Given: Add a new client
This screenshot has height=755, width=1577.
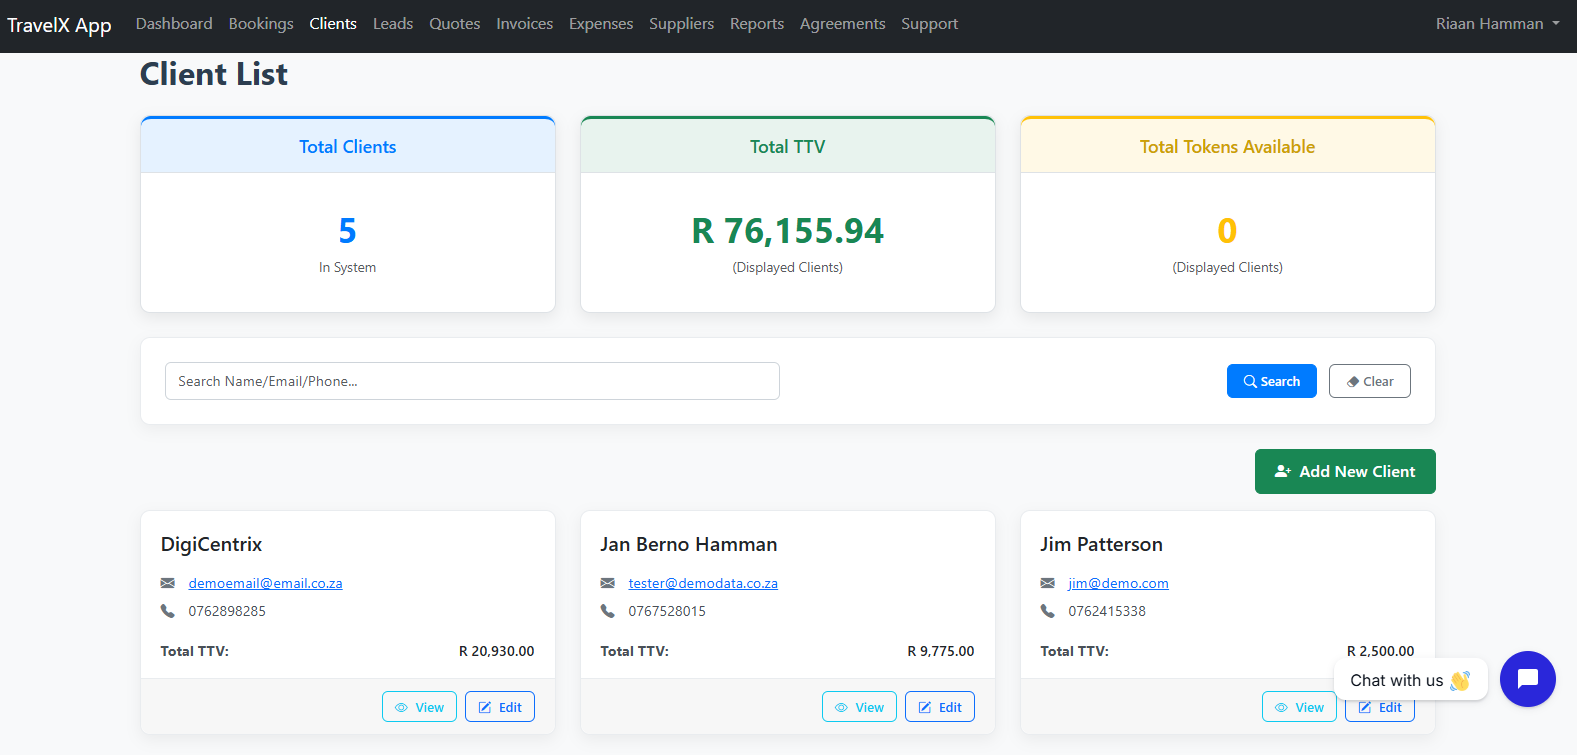Looking at the screenshot, I should pos(1344,471).
